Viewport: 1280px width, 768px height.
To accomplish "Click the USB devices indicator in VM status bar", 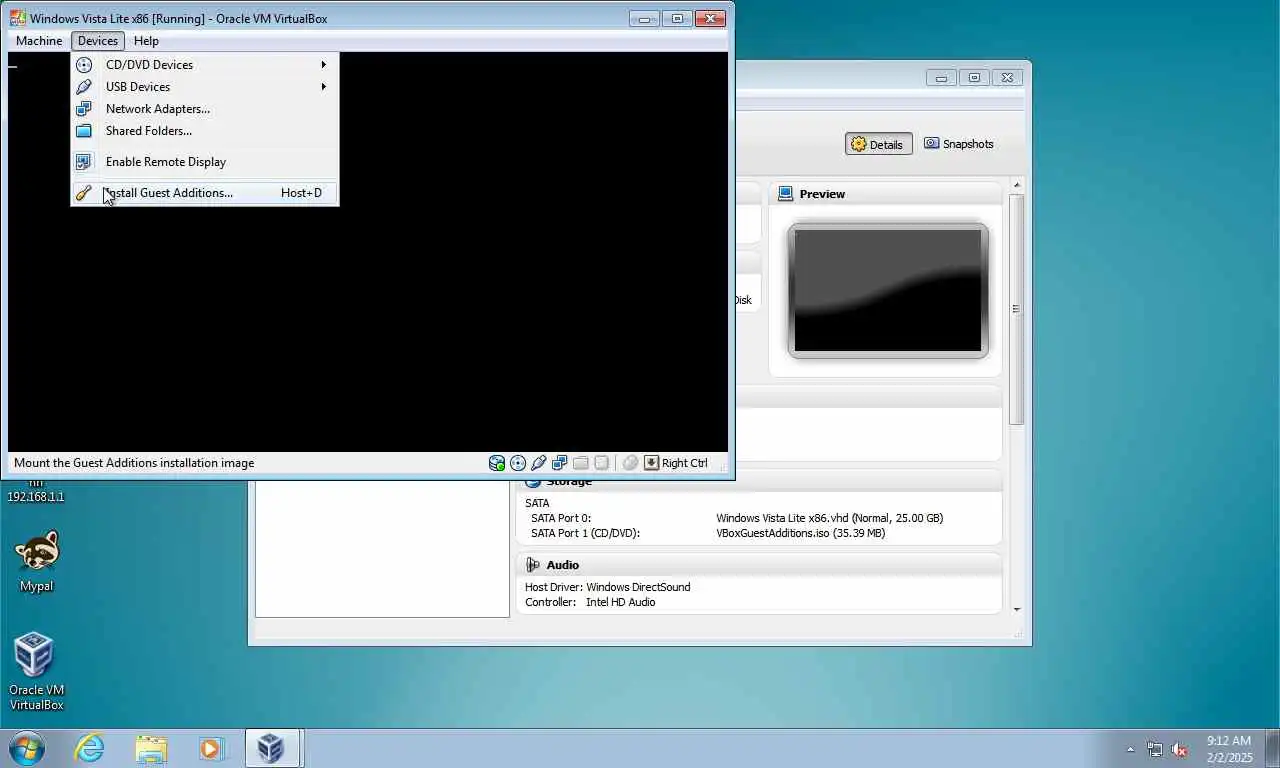I will click(539, 463).
